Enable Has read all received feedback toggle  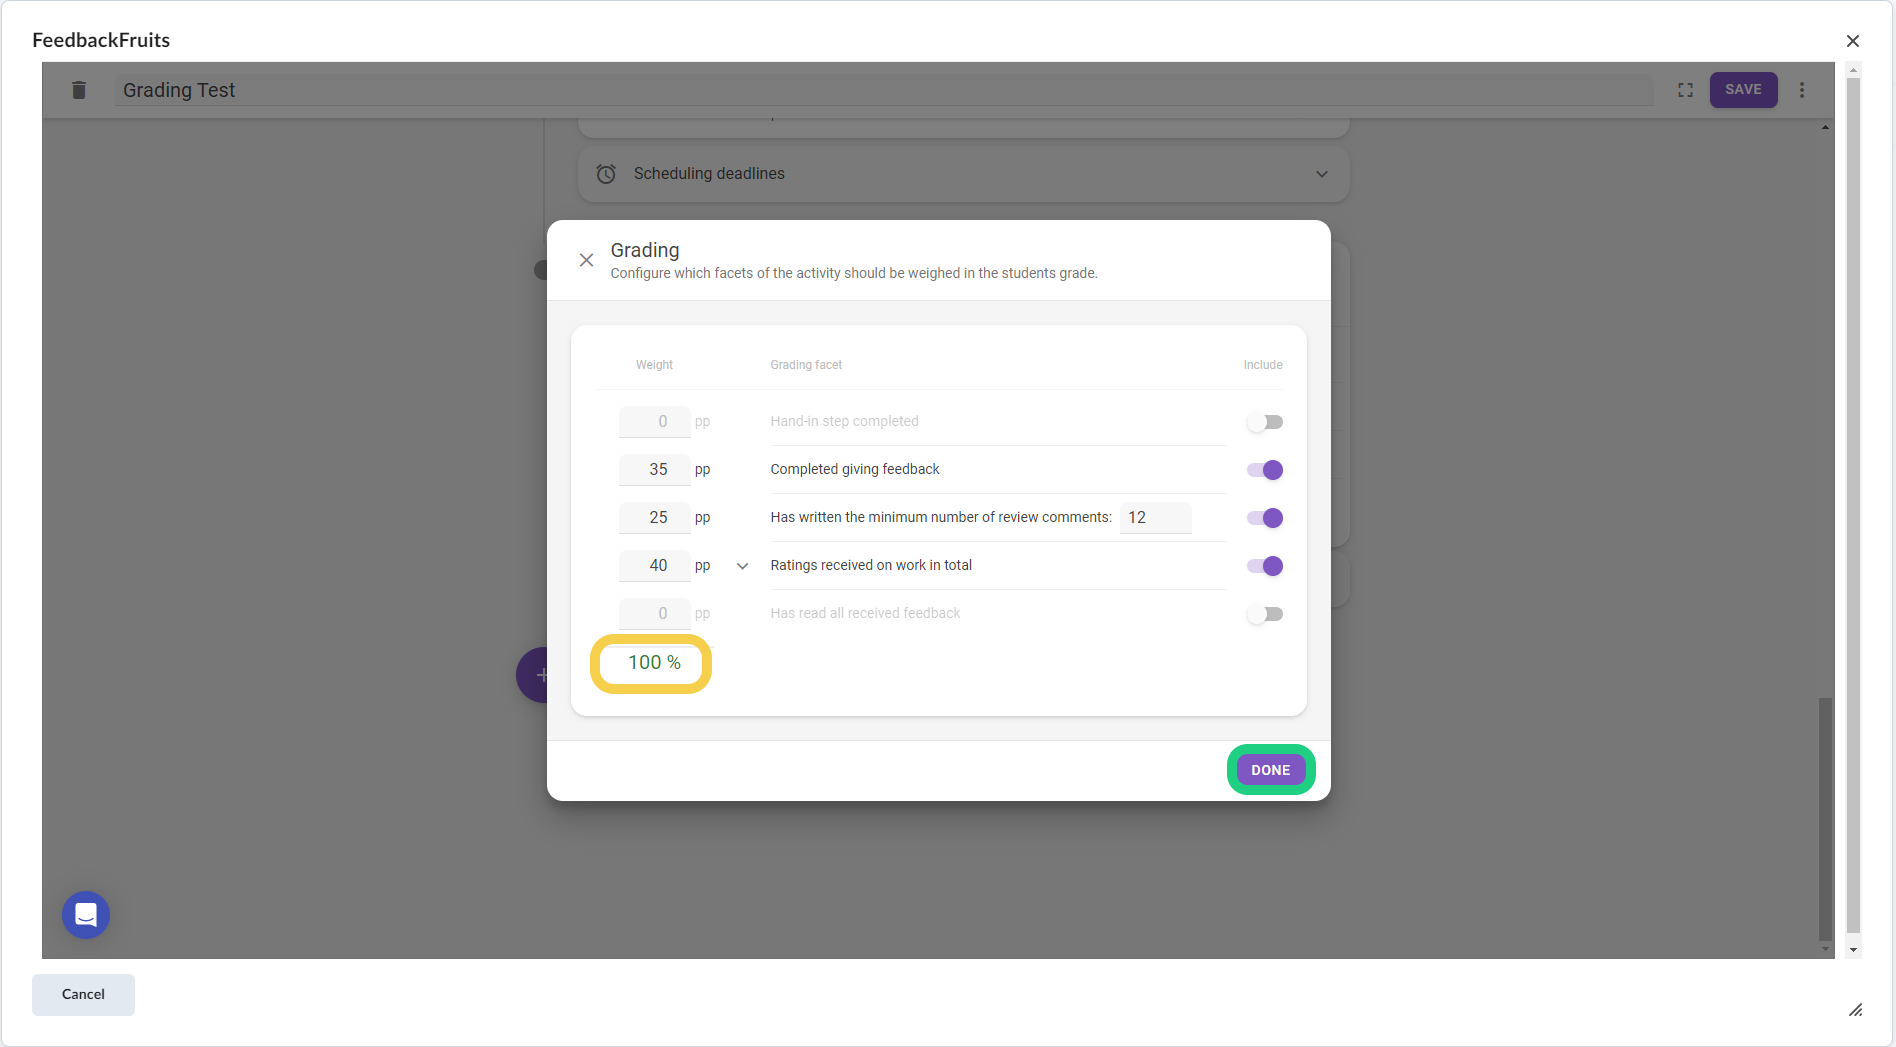click(x=1264, y=614)
